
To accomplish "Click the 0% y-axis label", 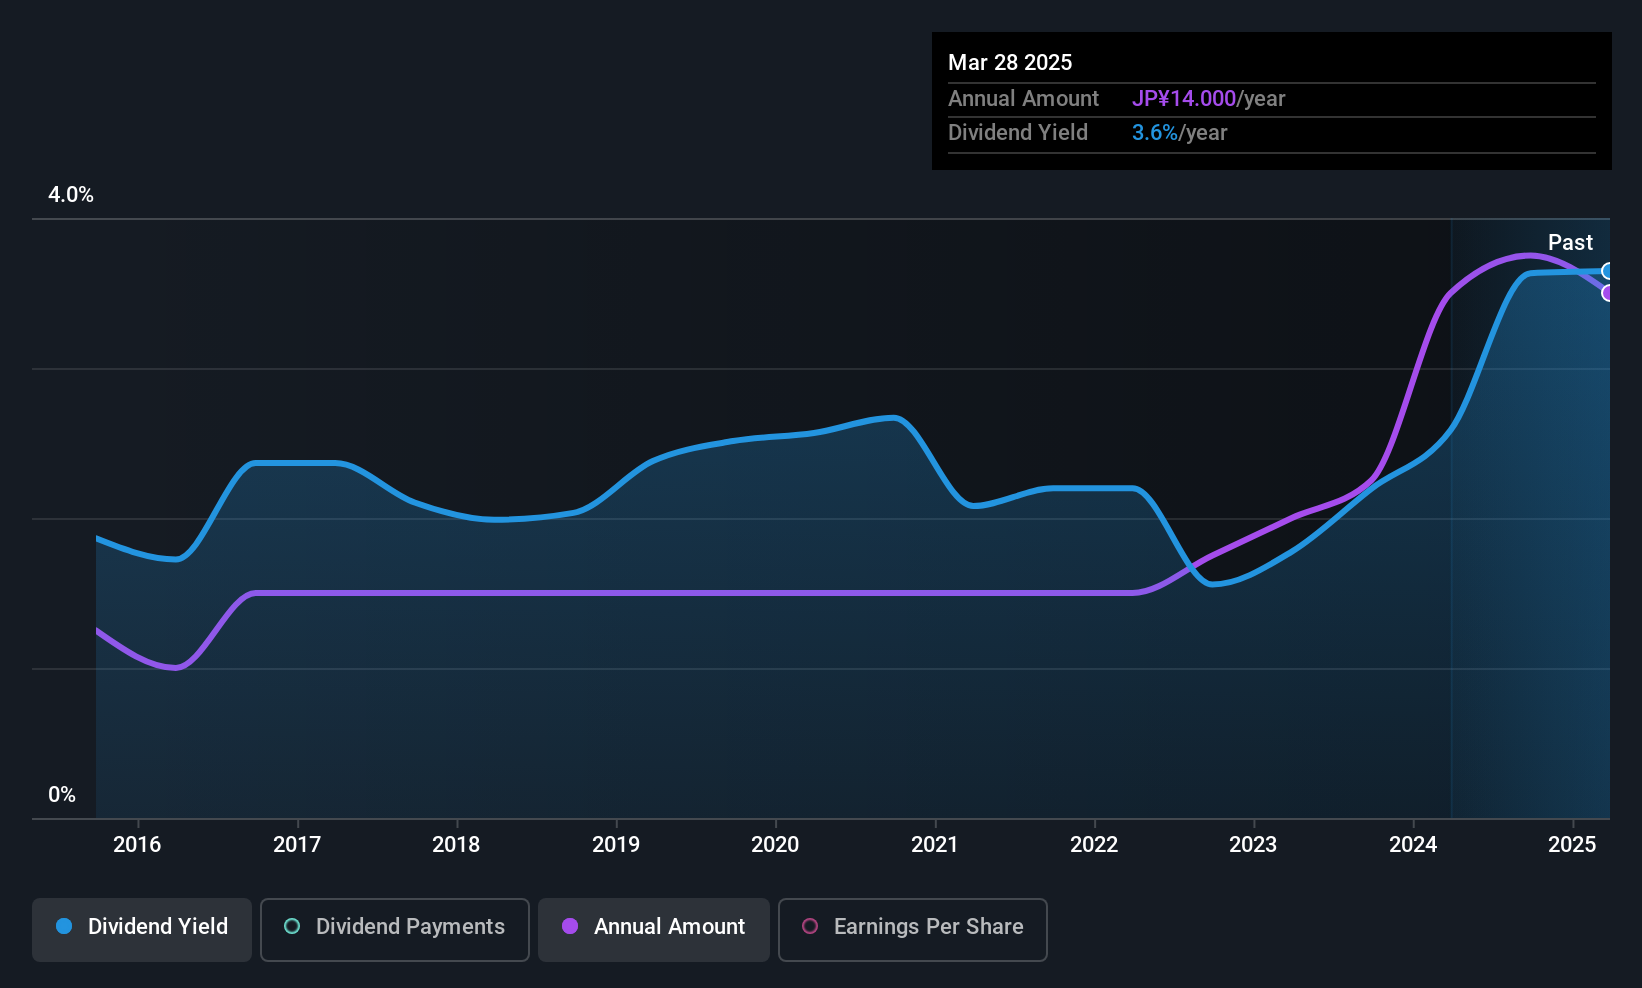I will coord(62,795).
